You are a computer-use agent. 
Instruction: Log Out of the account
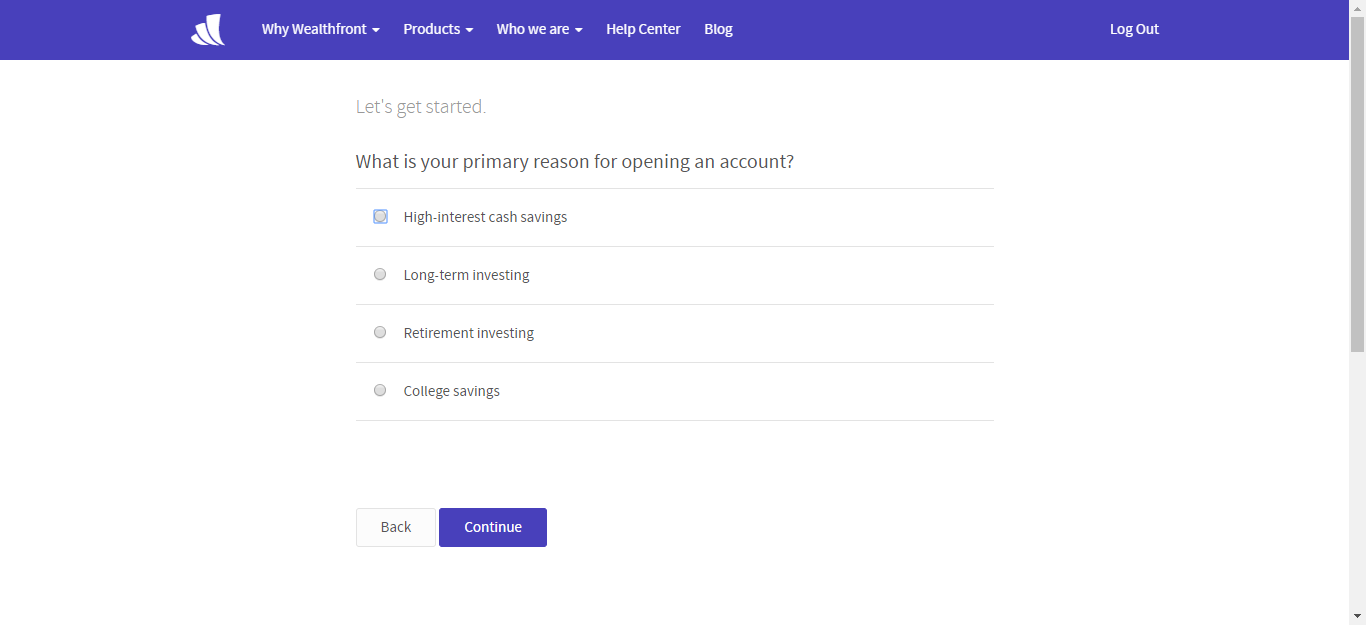[x=1134, y=30]
